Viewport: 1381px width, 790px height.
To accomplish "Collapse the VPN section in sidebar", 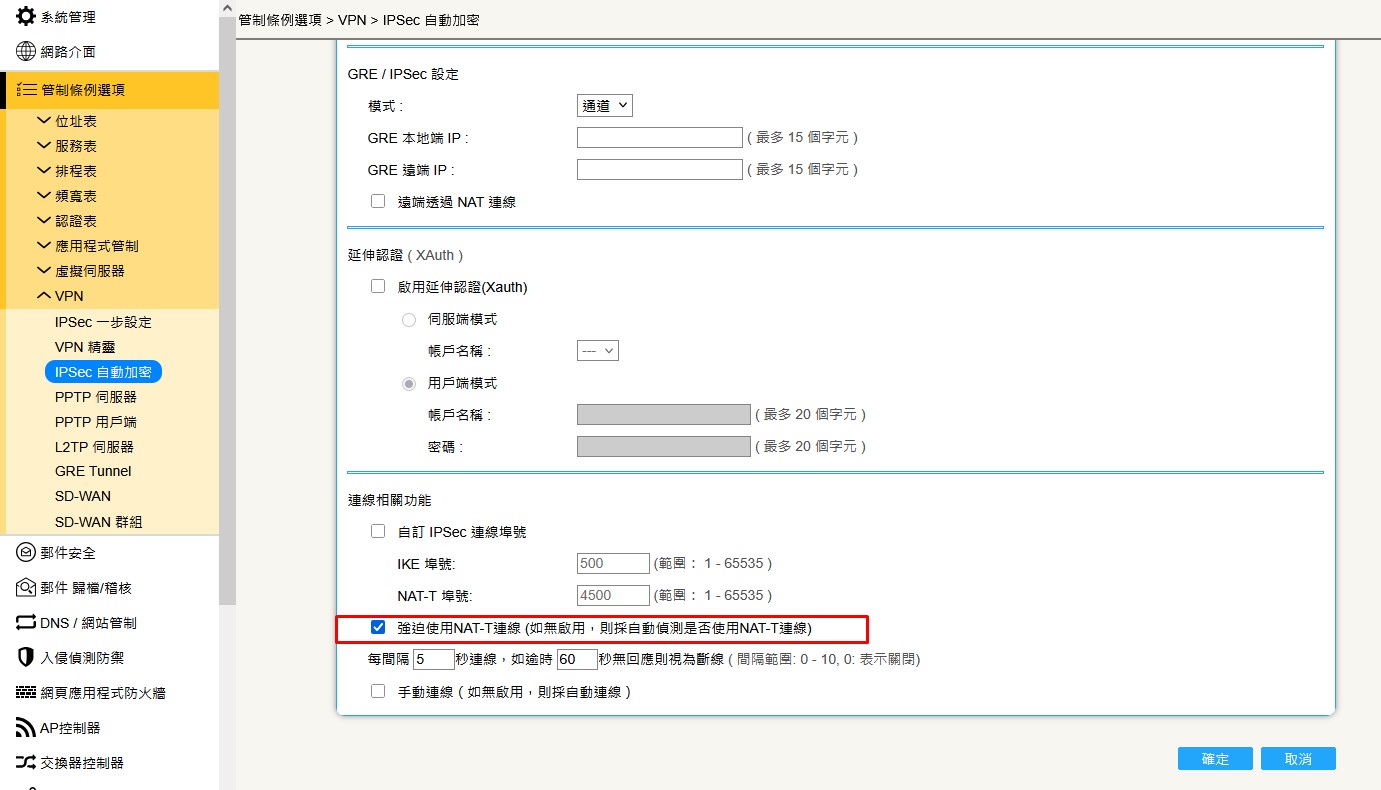I will tap(44, 296).
